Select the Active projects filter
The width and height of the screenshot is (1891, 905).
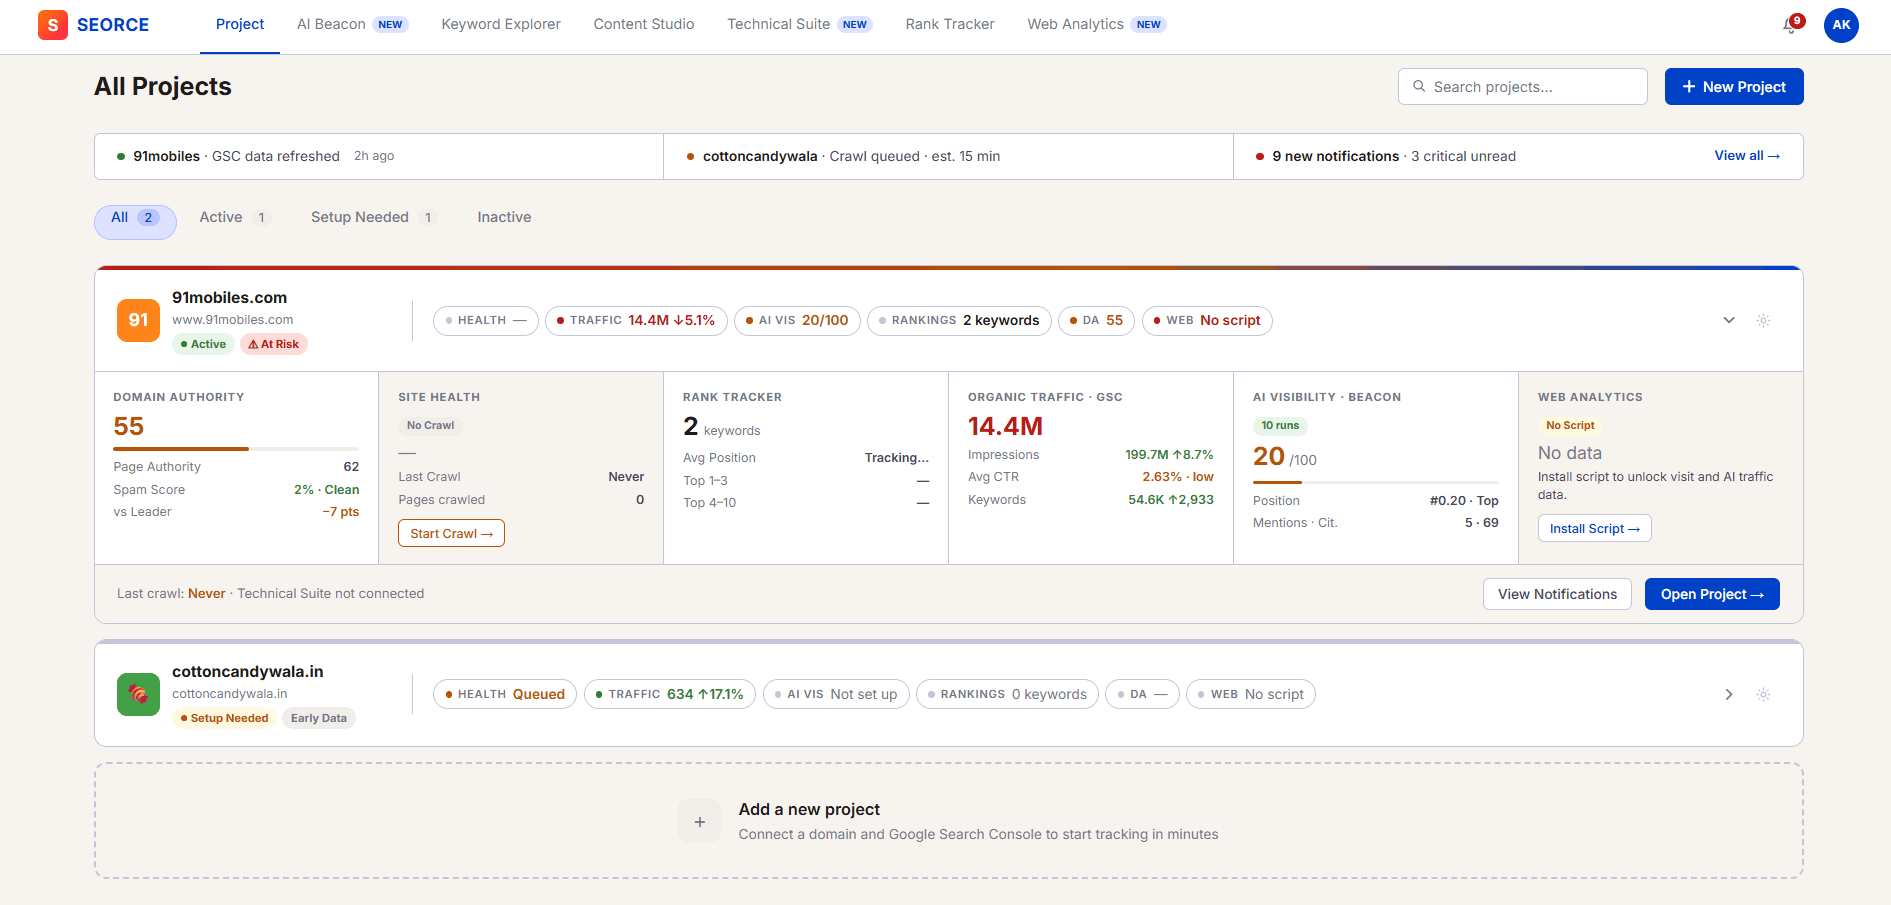point(235,217)
